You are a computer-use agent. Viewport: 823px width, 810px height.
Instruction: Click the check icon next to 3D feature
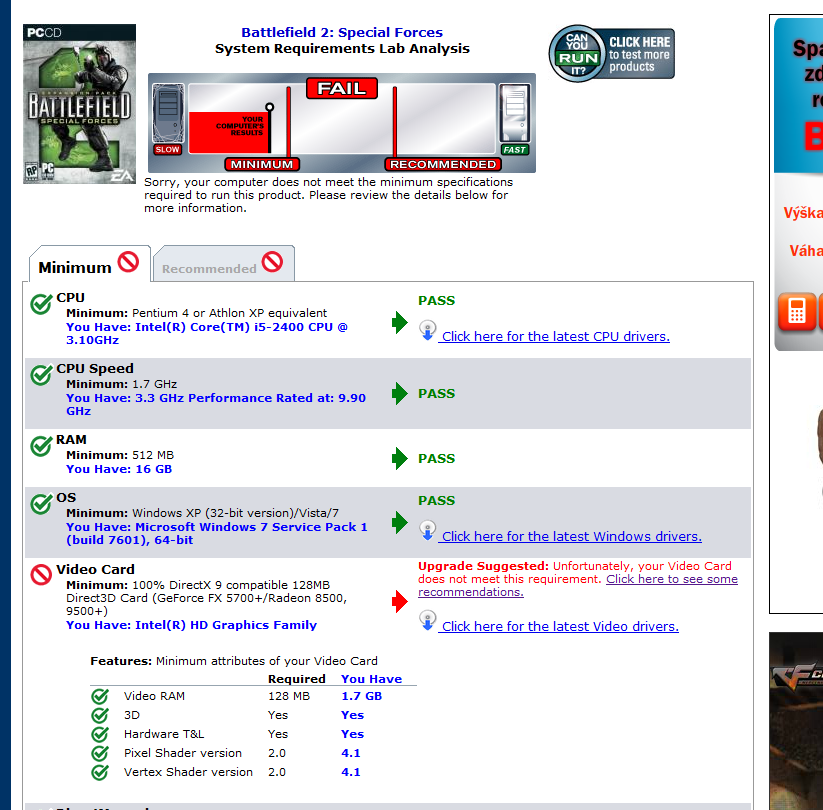[100, 716]
